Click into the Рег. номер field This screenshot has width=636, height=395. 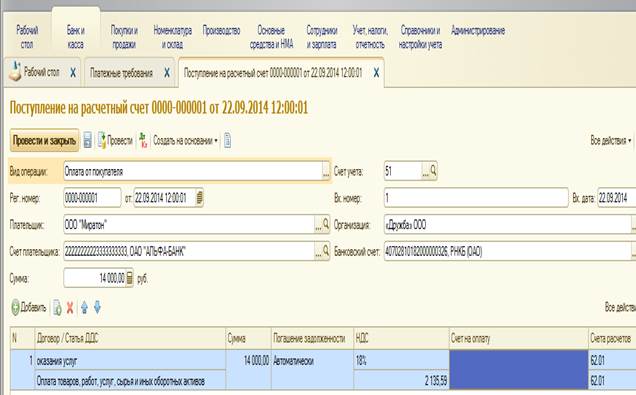(92, 198)
